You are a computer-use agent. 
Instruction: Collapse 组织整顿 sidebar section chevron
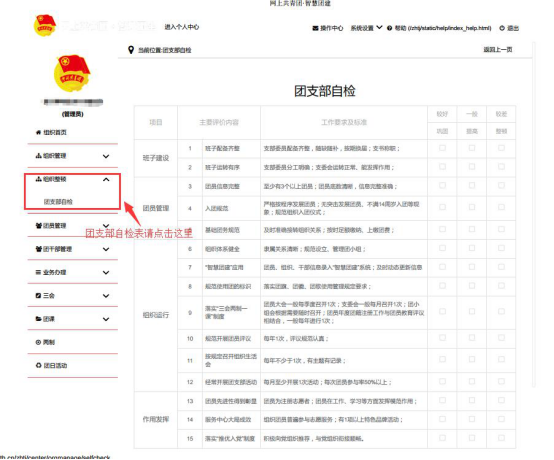[106, 179]
